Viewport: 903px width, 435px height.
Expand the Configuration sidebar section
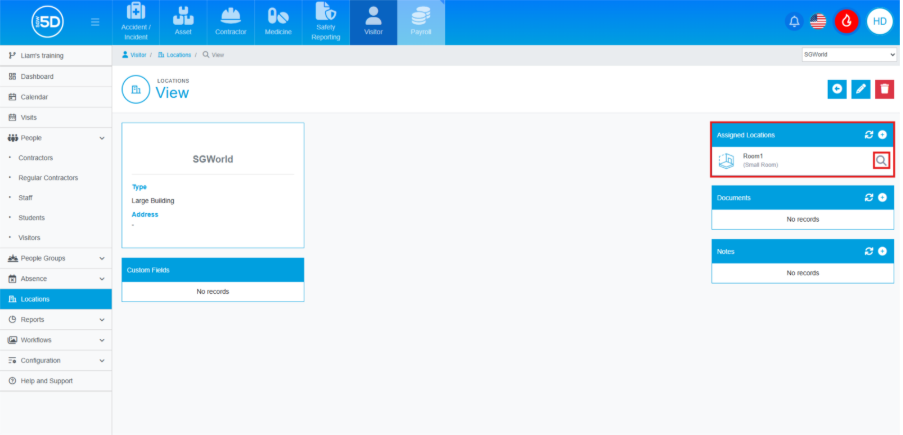[56, 360]
